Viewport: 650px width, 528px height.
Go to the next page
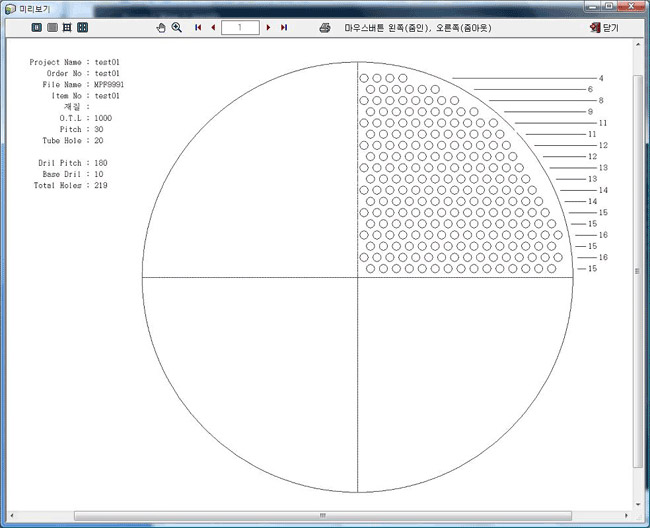point(268,27)
